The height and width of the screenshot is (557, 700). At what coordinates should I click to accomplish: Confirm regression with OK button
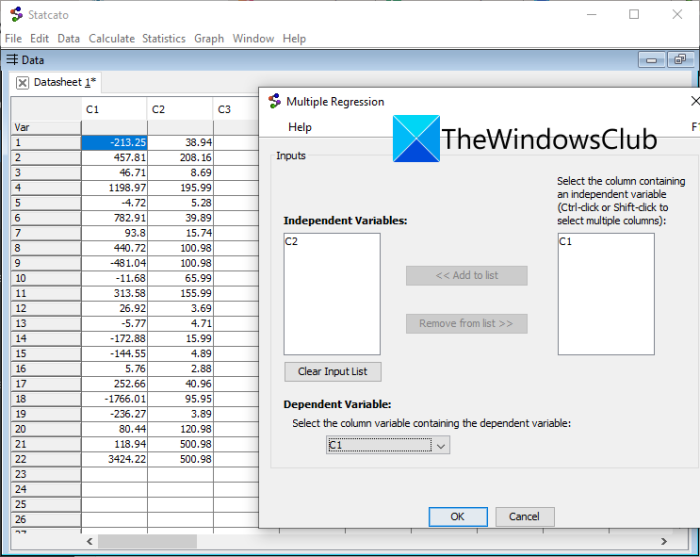[458, 516]
